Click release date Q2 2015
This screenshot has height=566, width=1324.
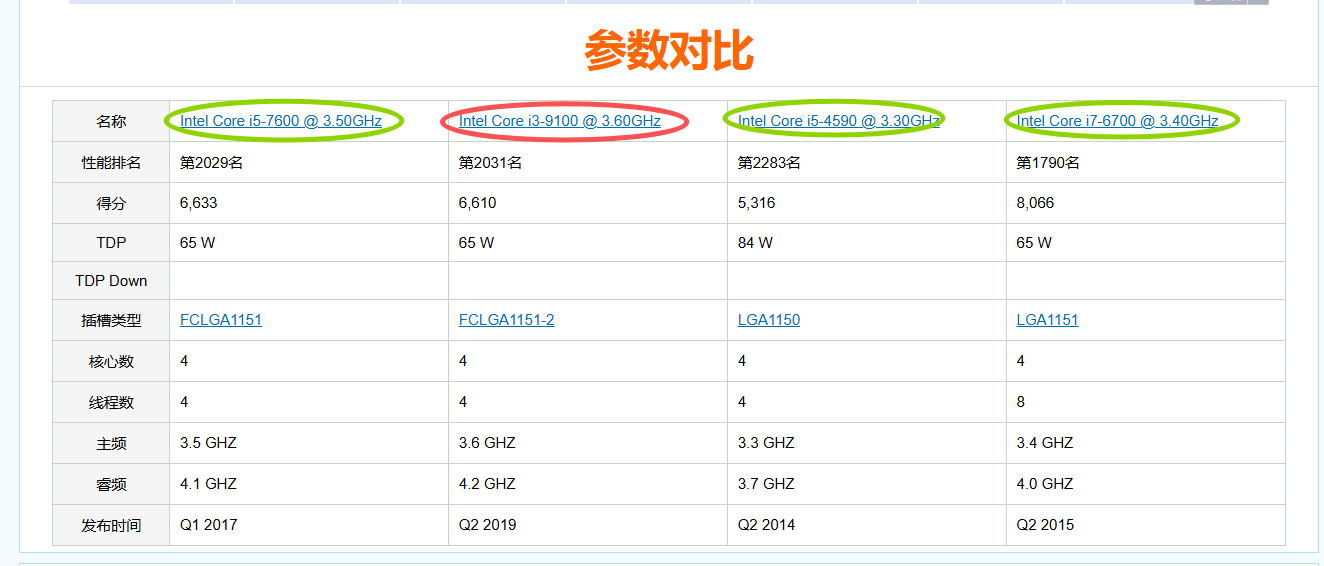[1046, 525]
